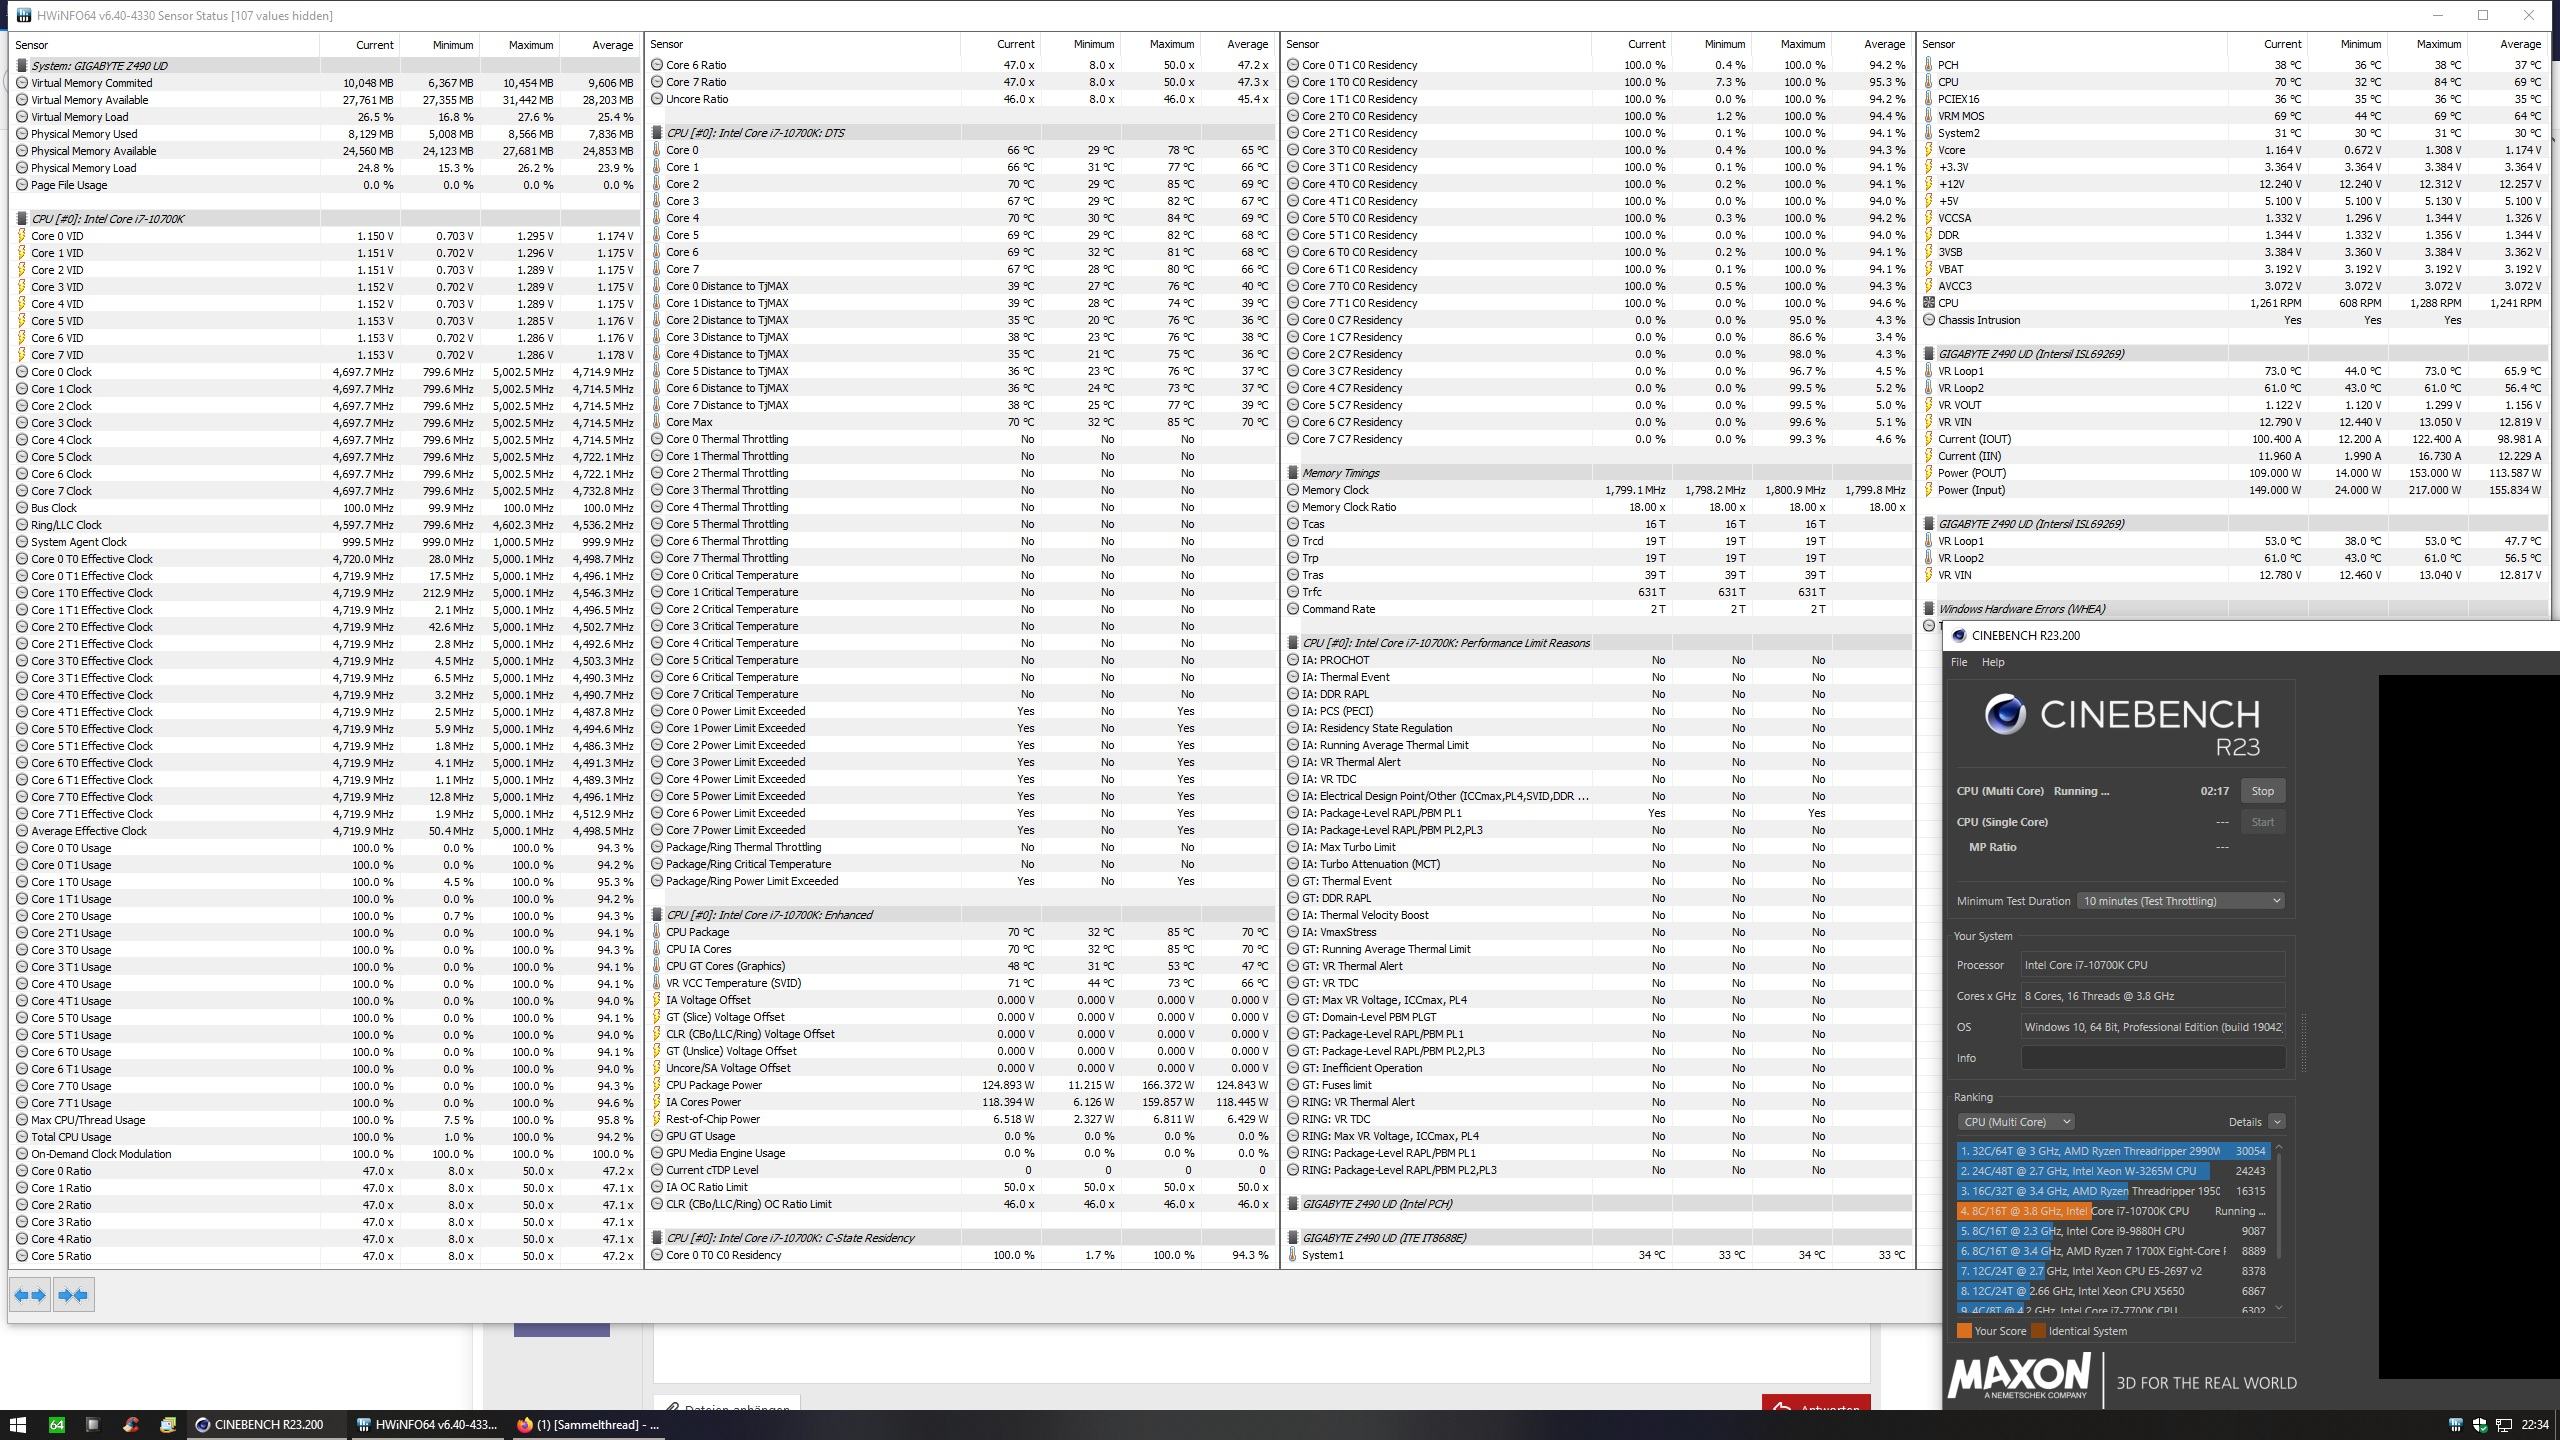Switch to HWiNFO64 taskbar window
2560x1440 pixels.
428,1424
